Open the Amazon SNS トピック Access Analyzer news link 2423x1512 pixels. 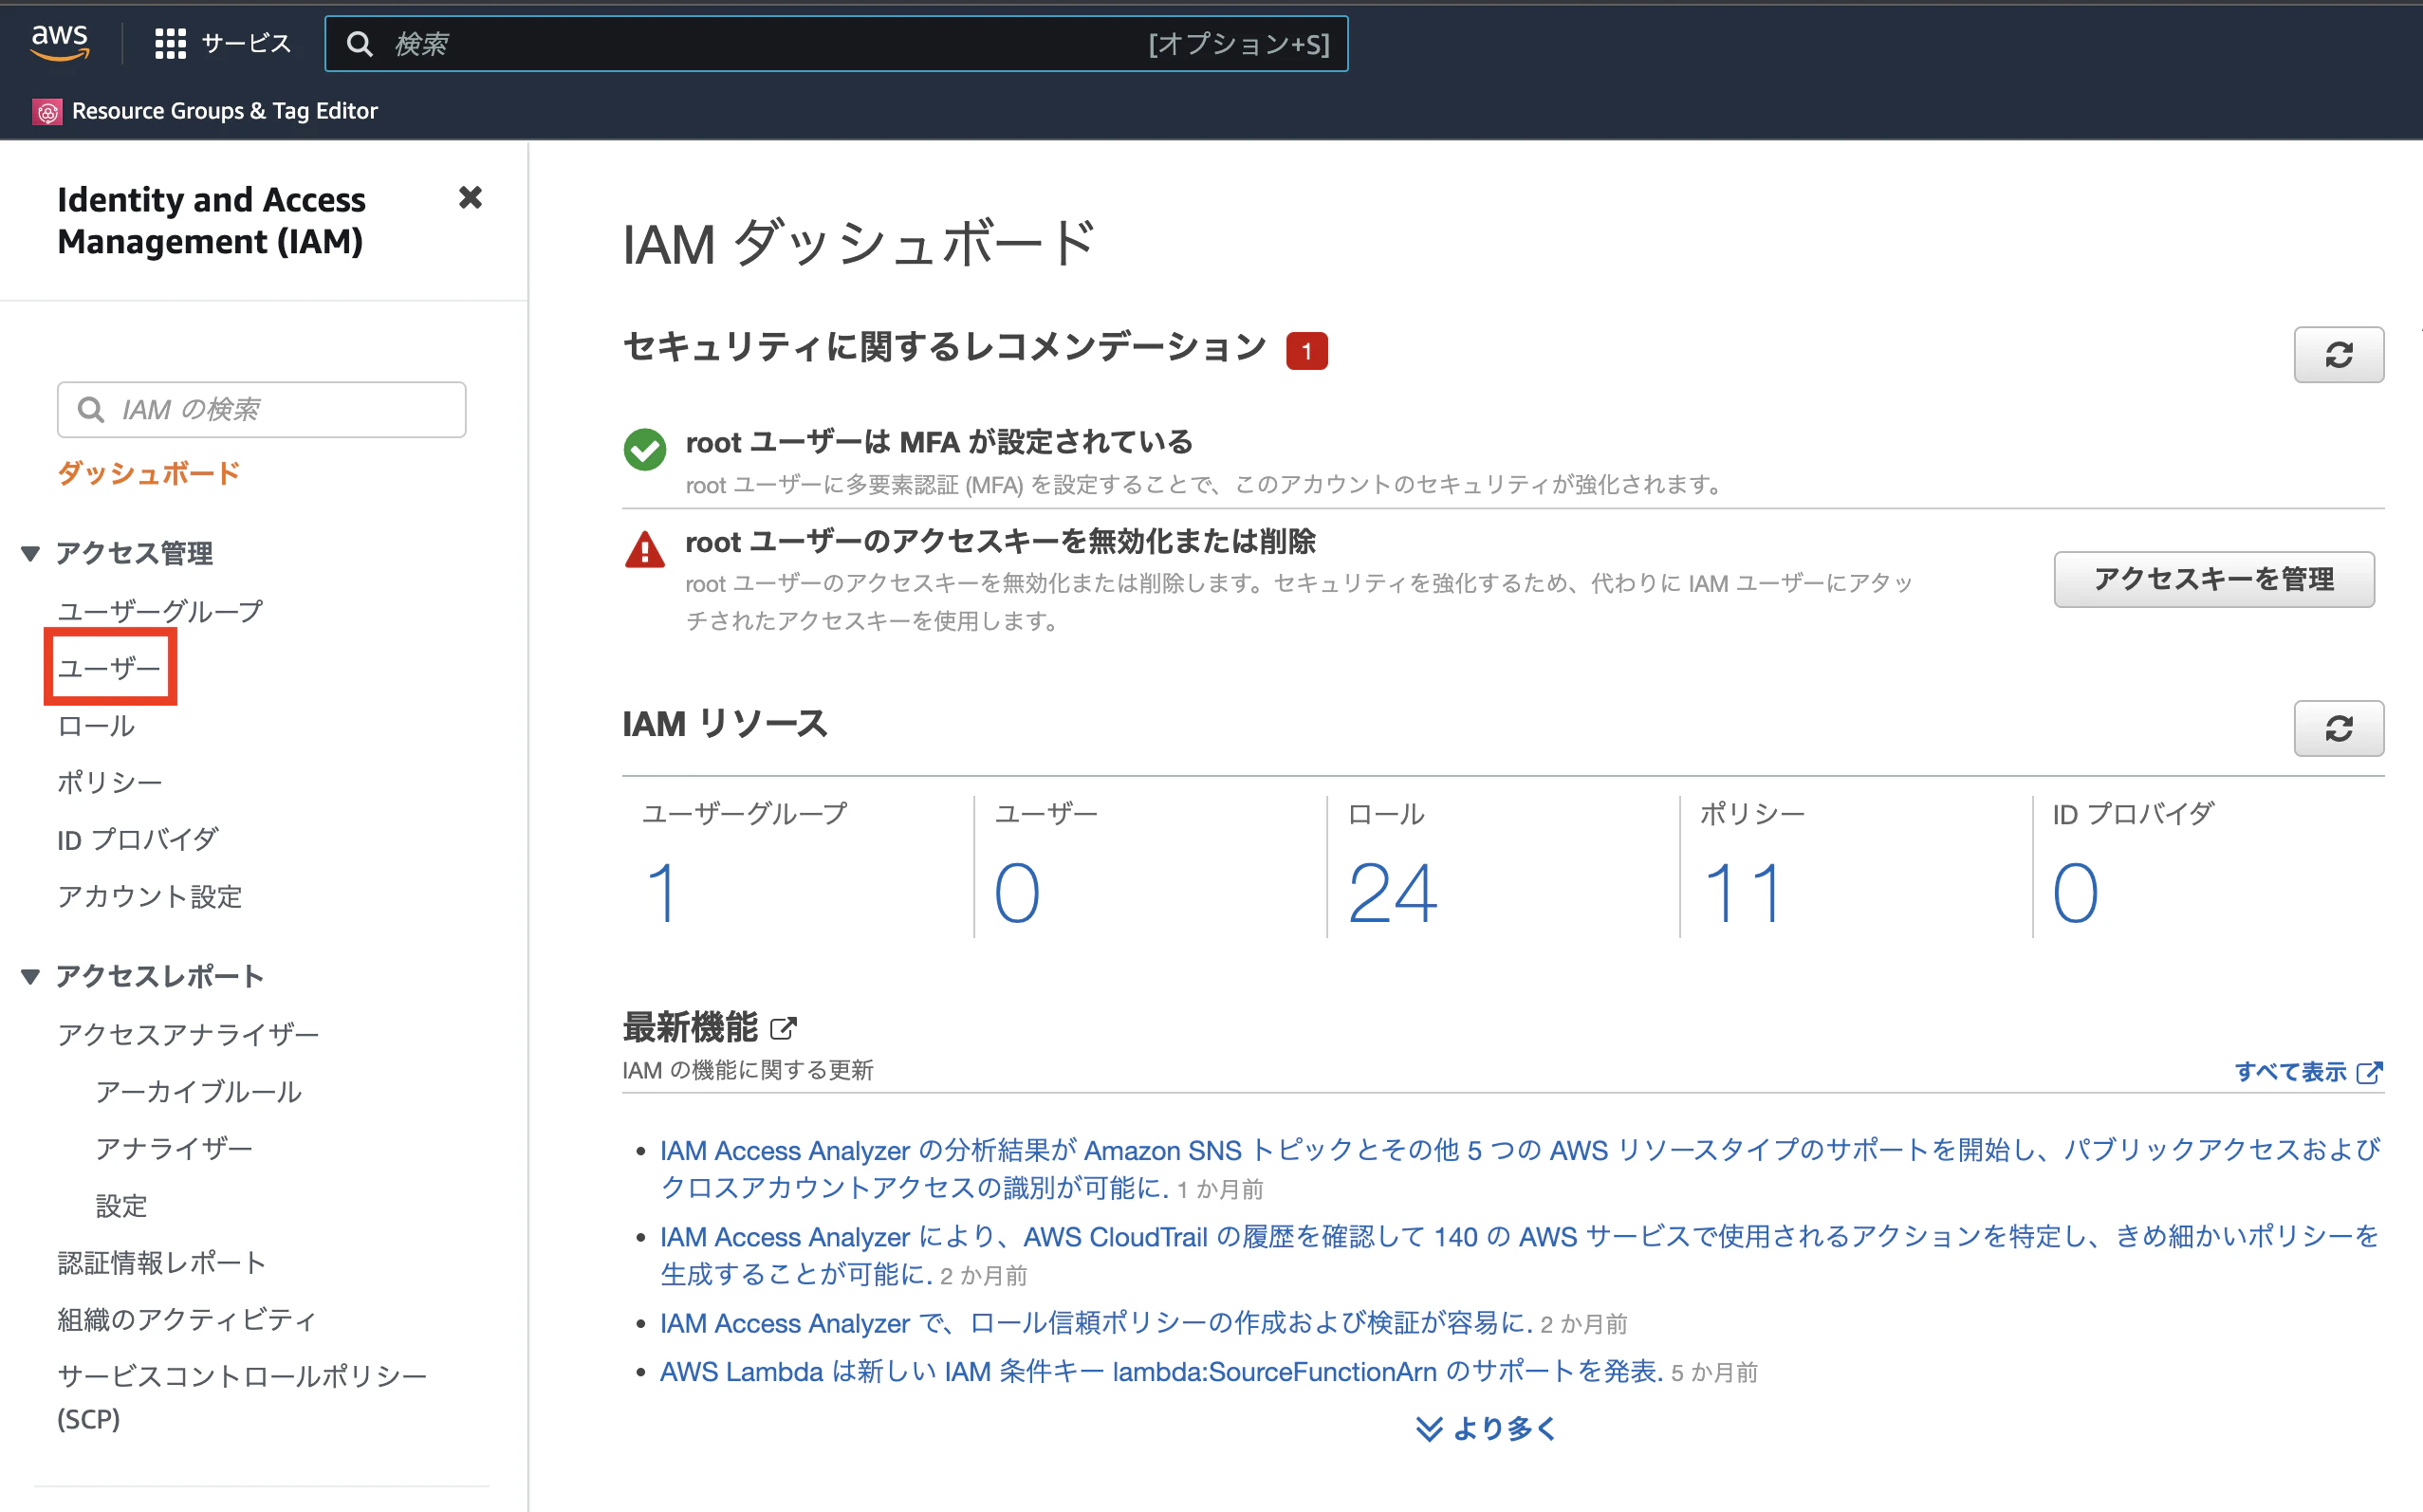(x=1518, y=1169)
